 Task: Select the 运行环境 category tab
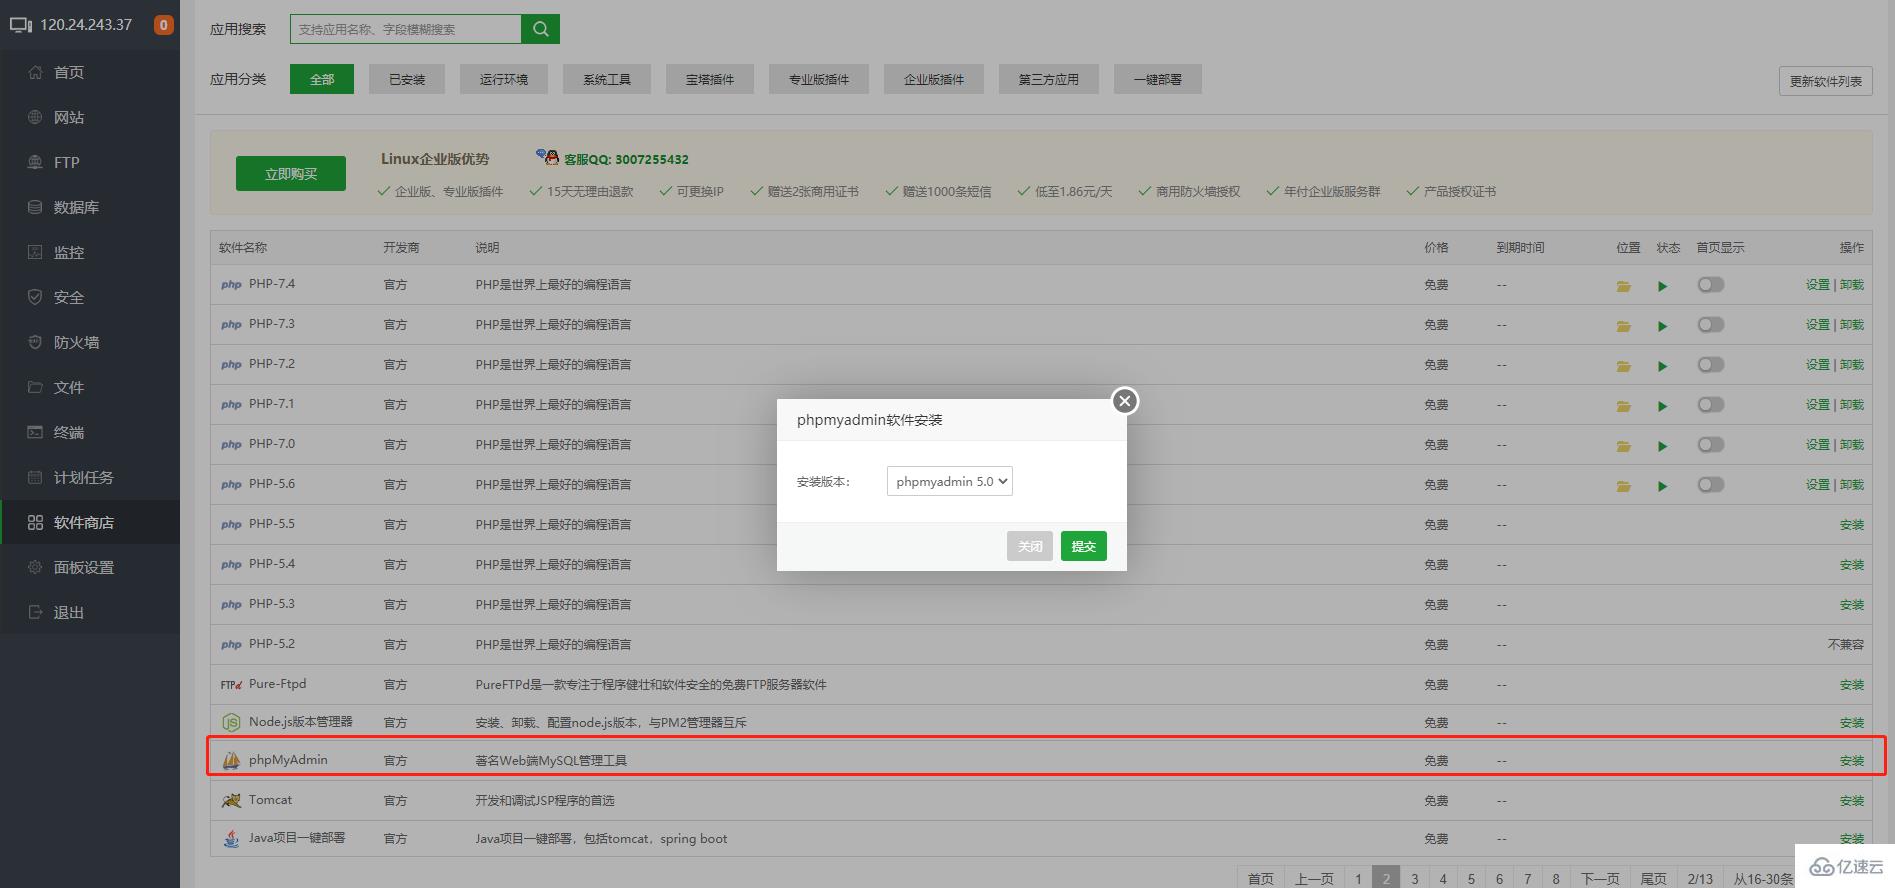pyautogui.click(x=504, y=79)
